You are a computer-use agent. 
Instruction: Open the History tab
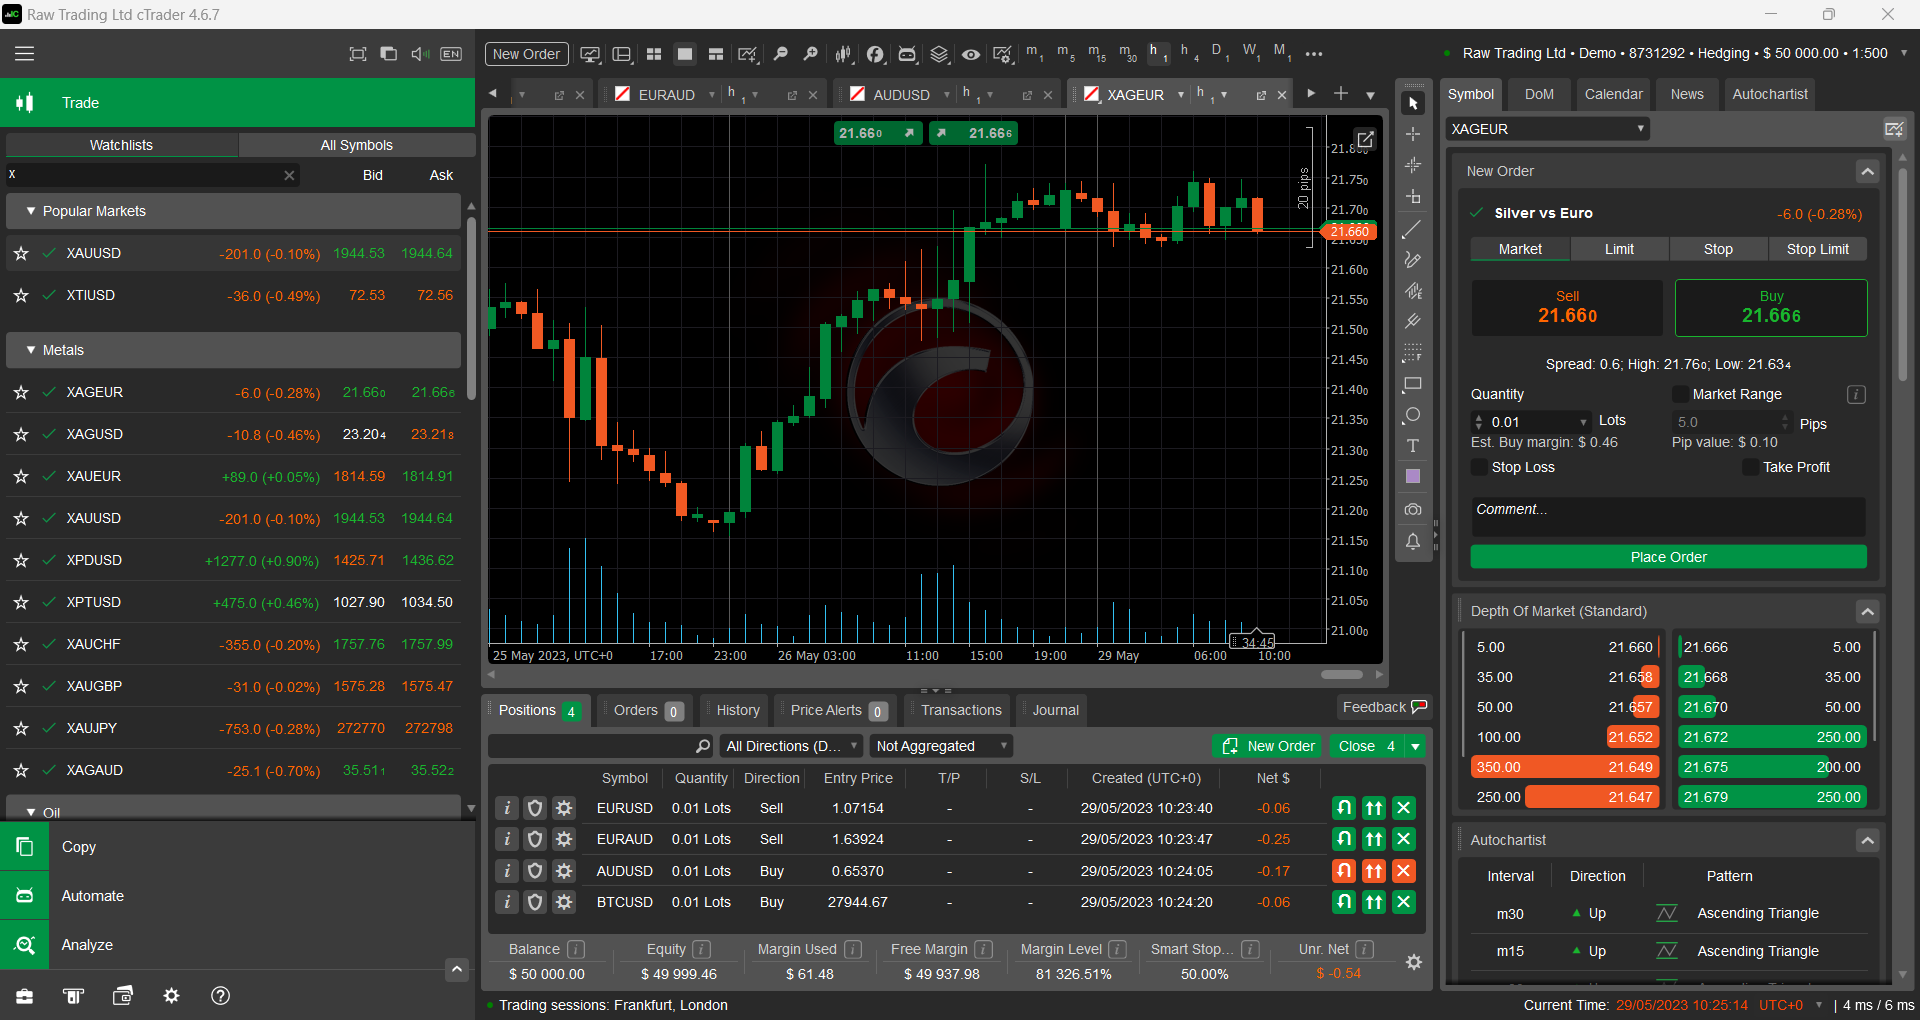(737, 710)
